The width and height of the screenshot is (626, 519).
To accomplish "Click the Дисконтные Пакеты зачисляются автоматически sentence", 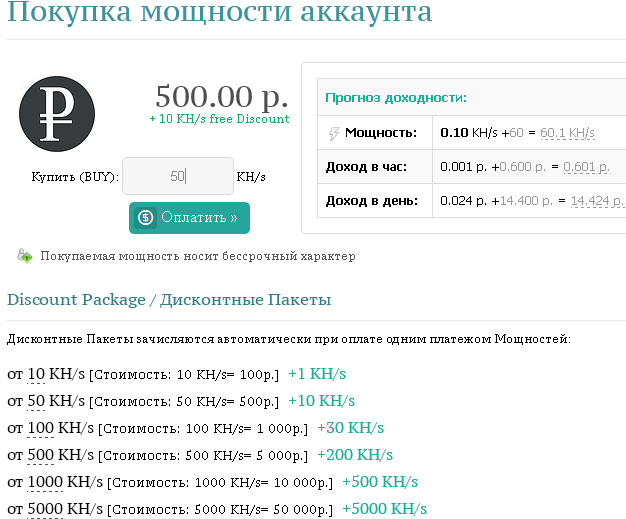I will tap(289, 339).
